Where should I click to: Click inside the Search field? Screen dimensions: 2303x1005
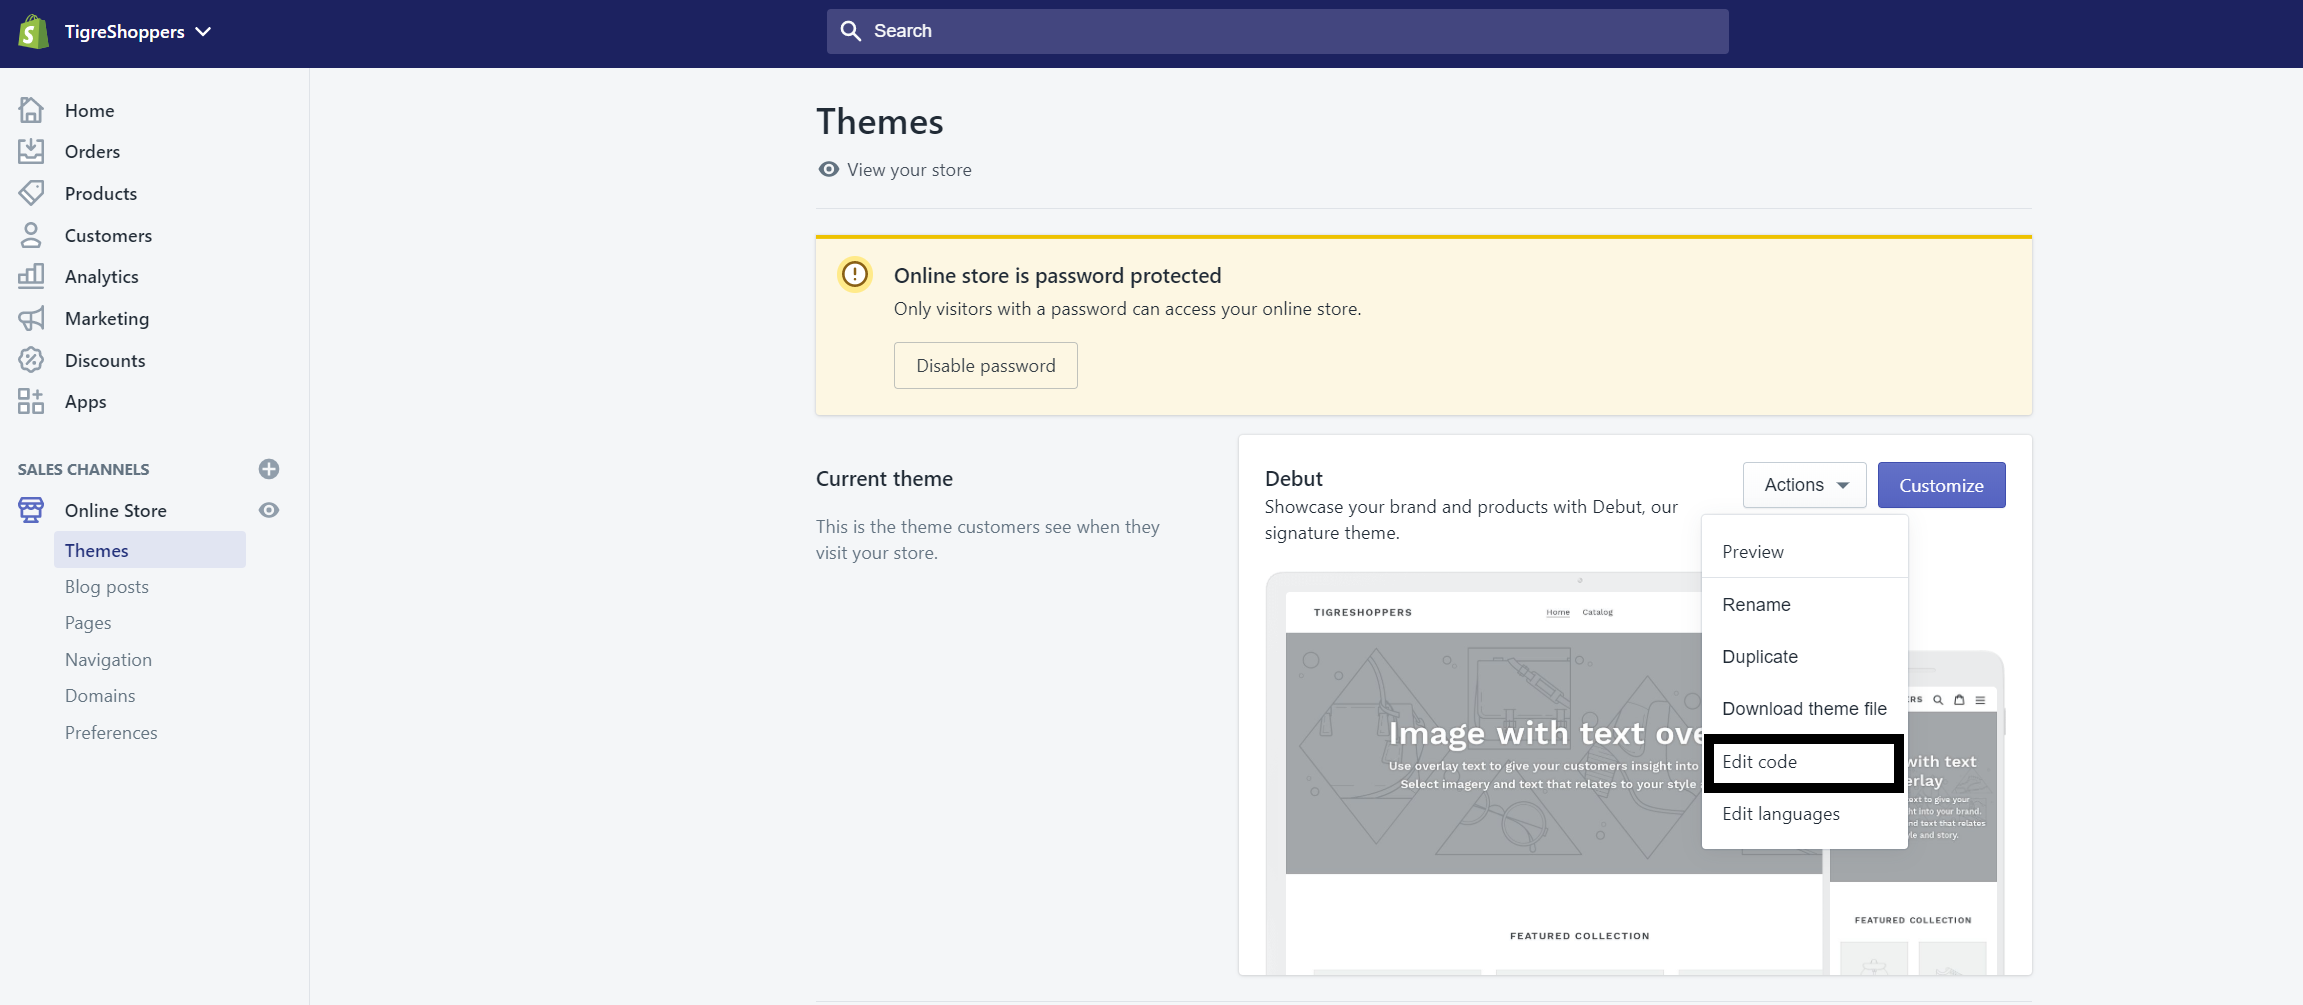click(x=1277, y=31)
